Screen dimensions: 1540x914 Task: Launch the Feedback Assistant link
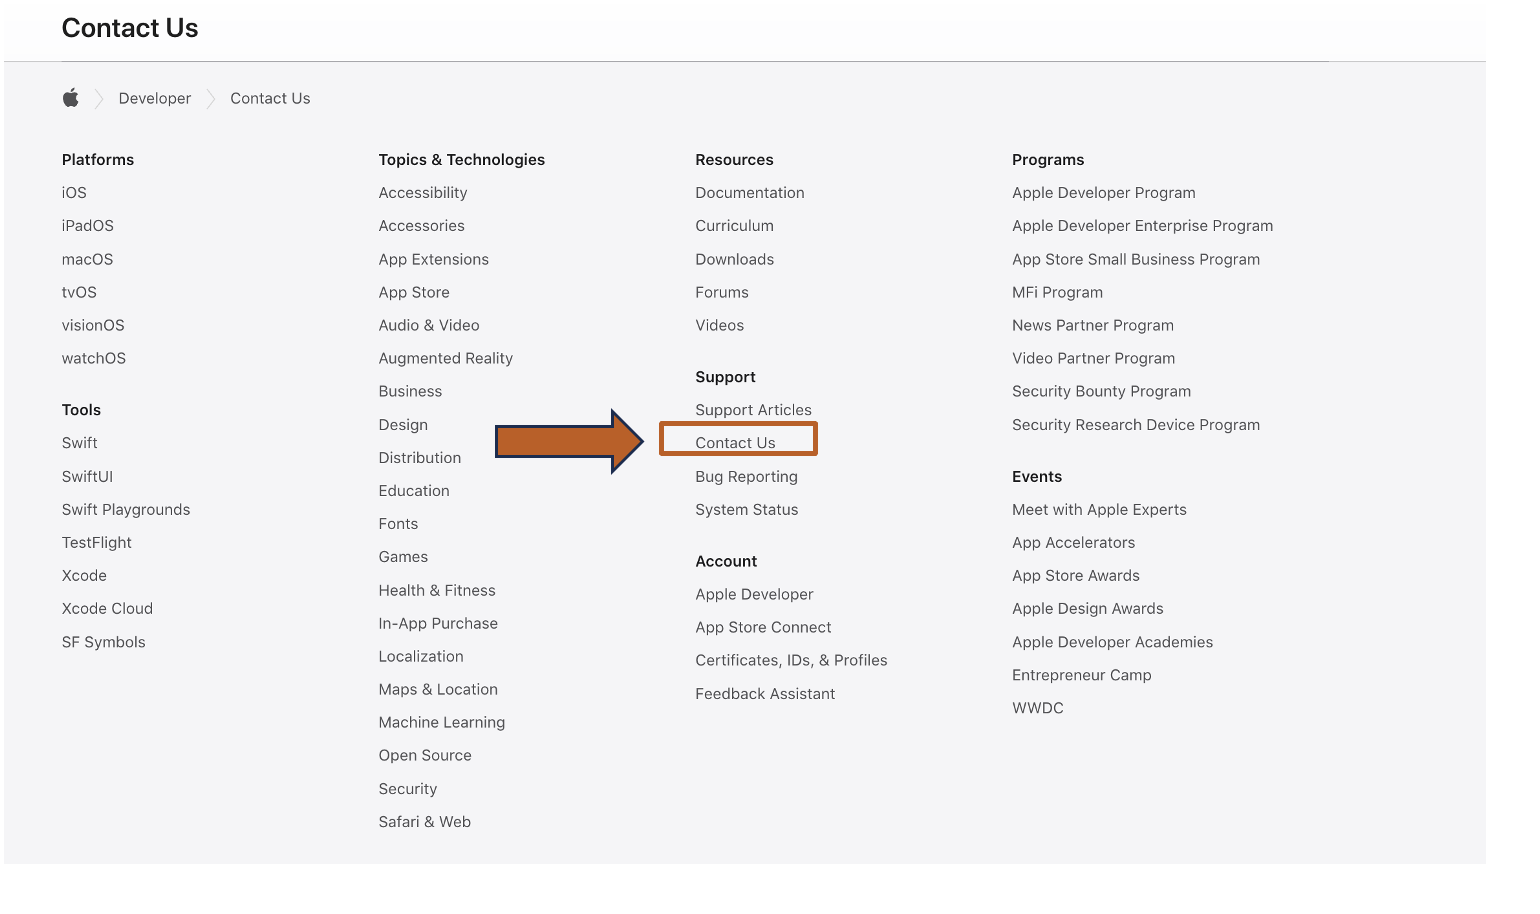click(x=765, y=694)
